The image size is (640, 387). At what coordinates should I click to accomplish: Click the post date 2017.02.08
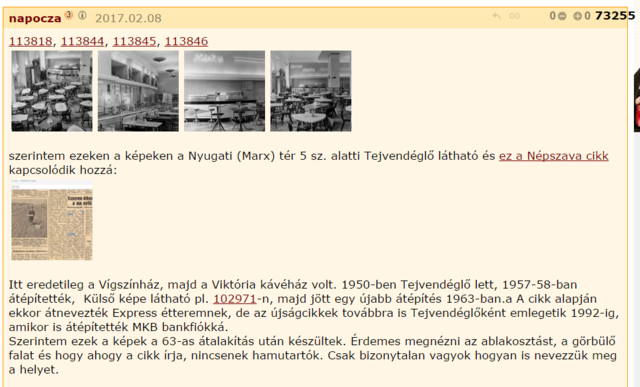[128, 18]
